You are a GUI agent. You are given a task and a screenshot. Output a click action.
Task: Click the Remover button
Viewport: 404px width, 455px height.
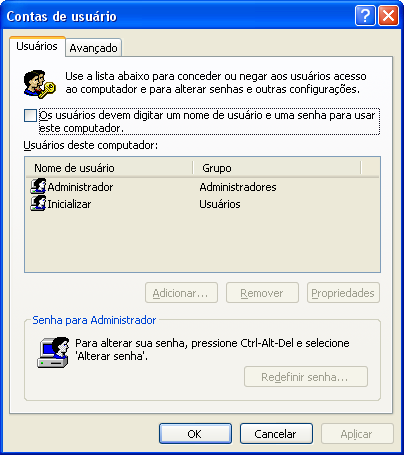click(x=262, y=293)
